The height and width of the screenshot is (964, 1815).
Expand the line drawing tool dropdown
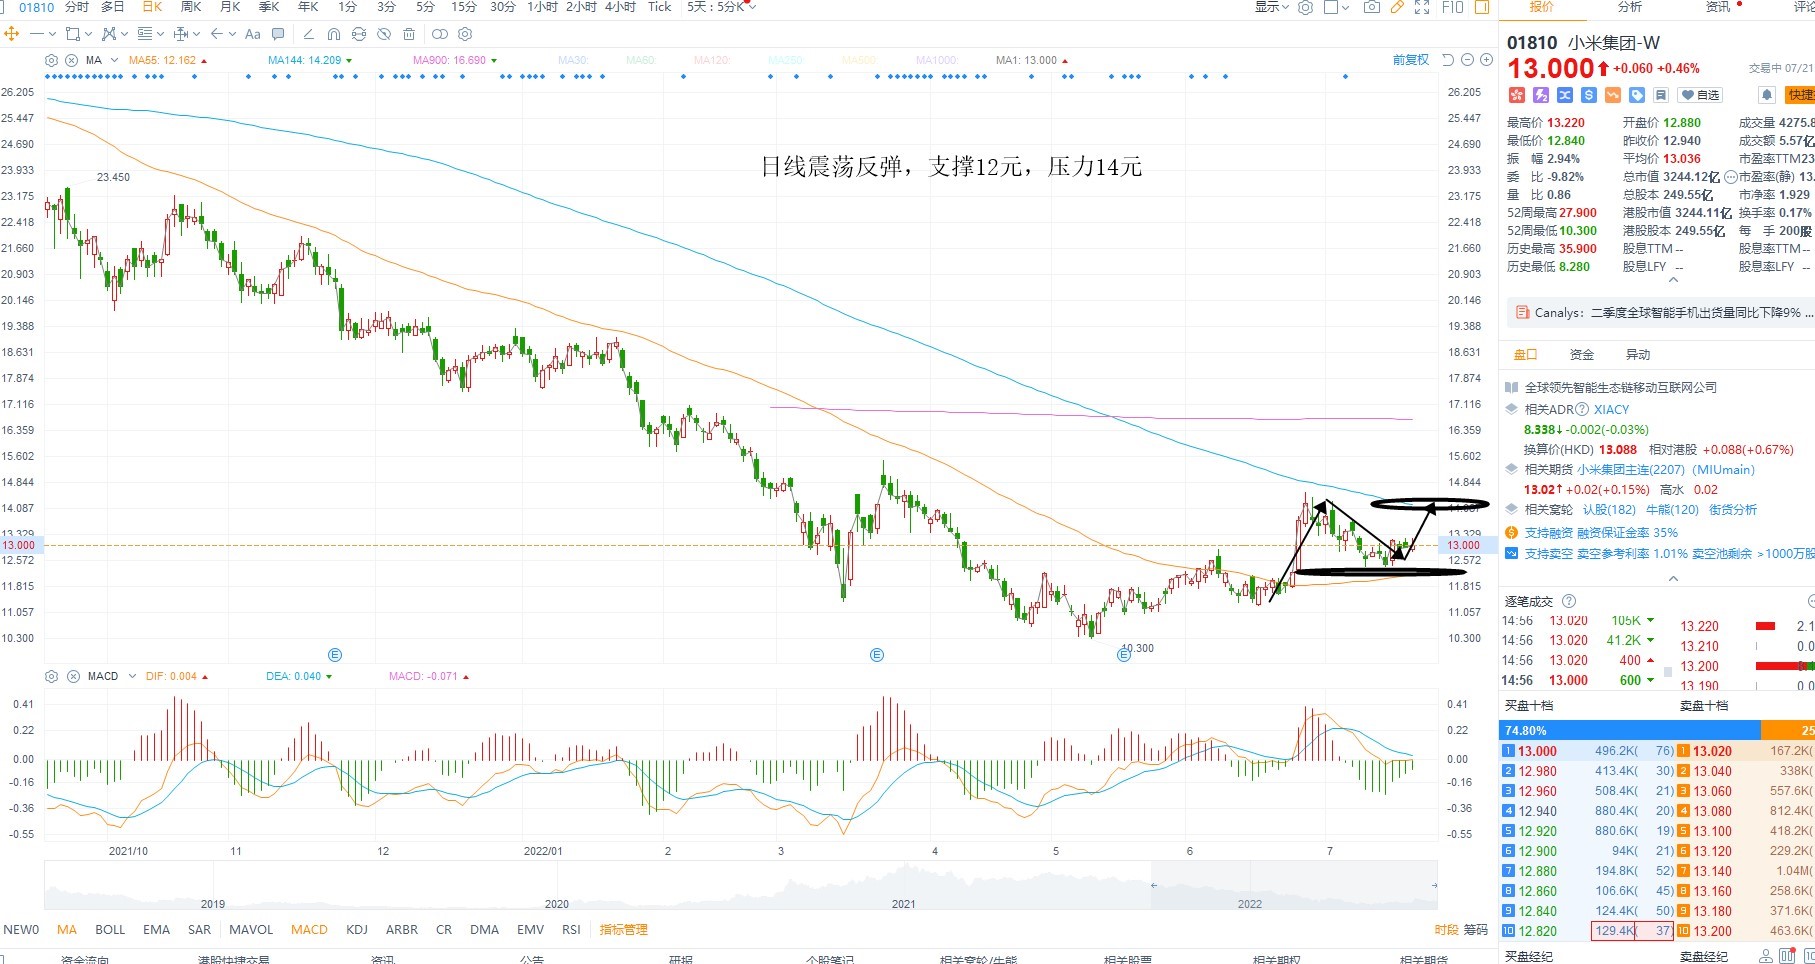tap(52, 34)
